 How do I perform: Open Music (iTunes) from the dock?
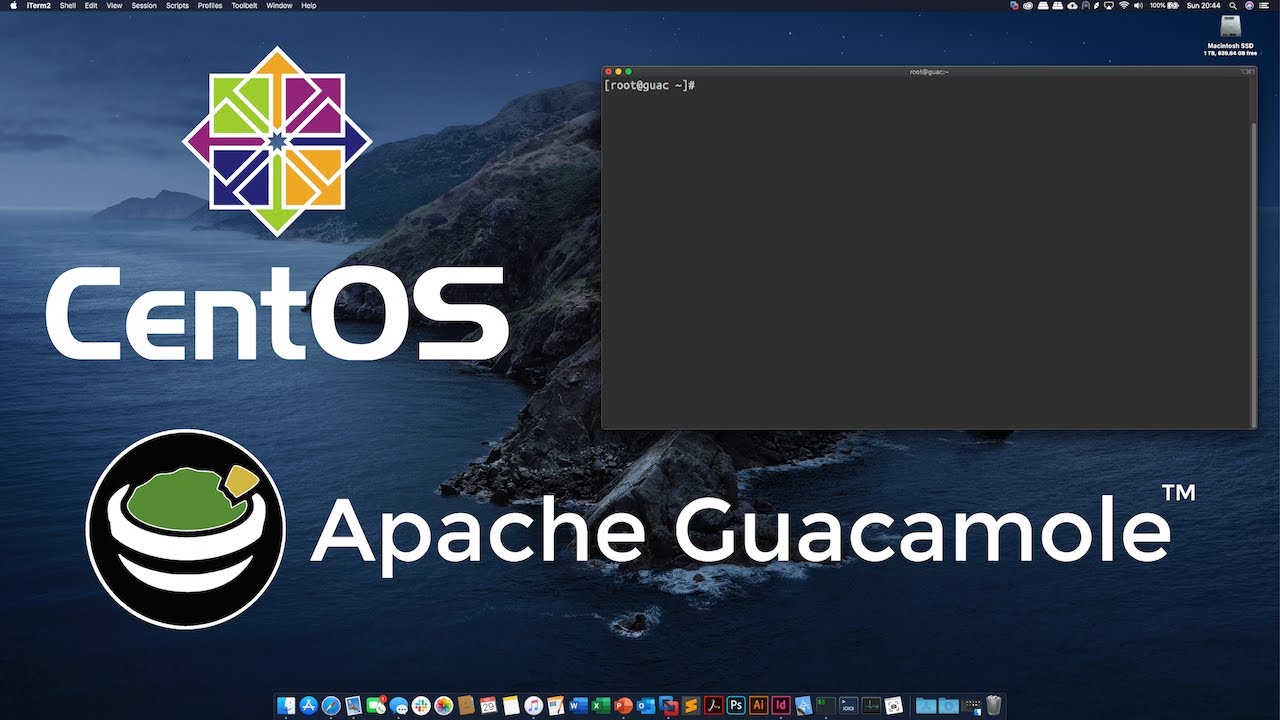[x=534, y=705]
